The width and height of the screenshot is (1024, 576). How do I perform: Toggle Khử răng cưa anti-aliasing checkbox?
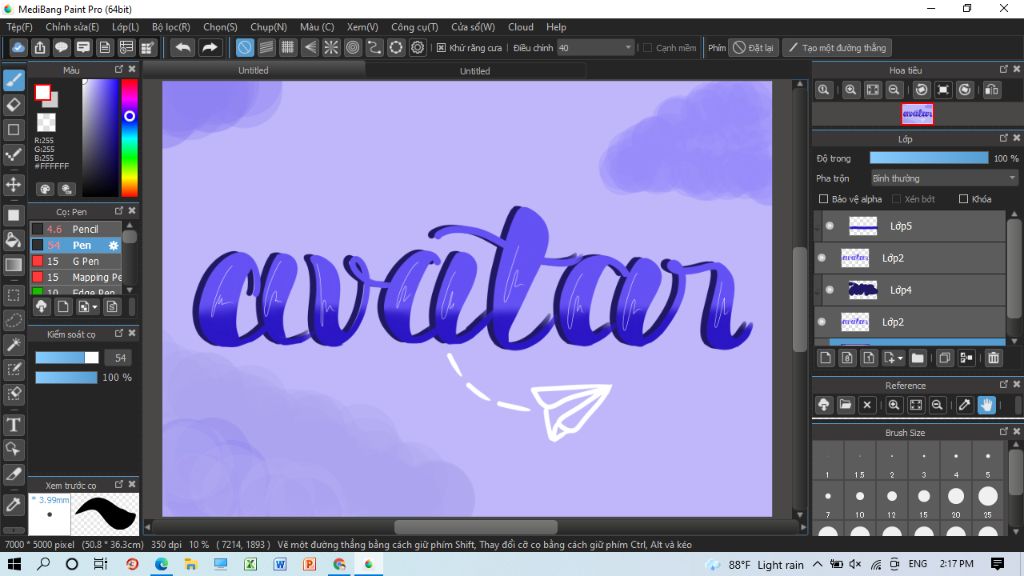coord(441,48)
